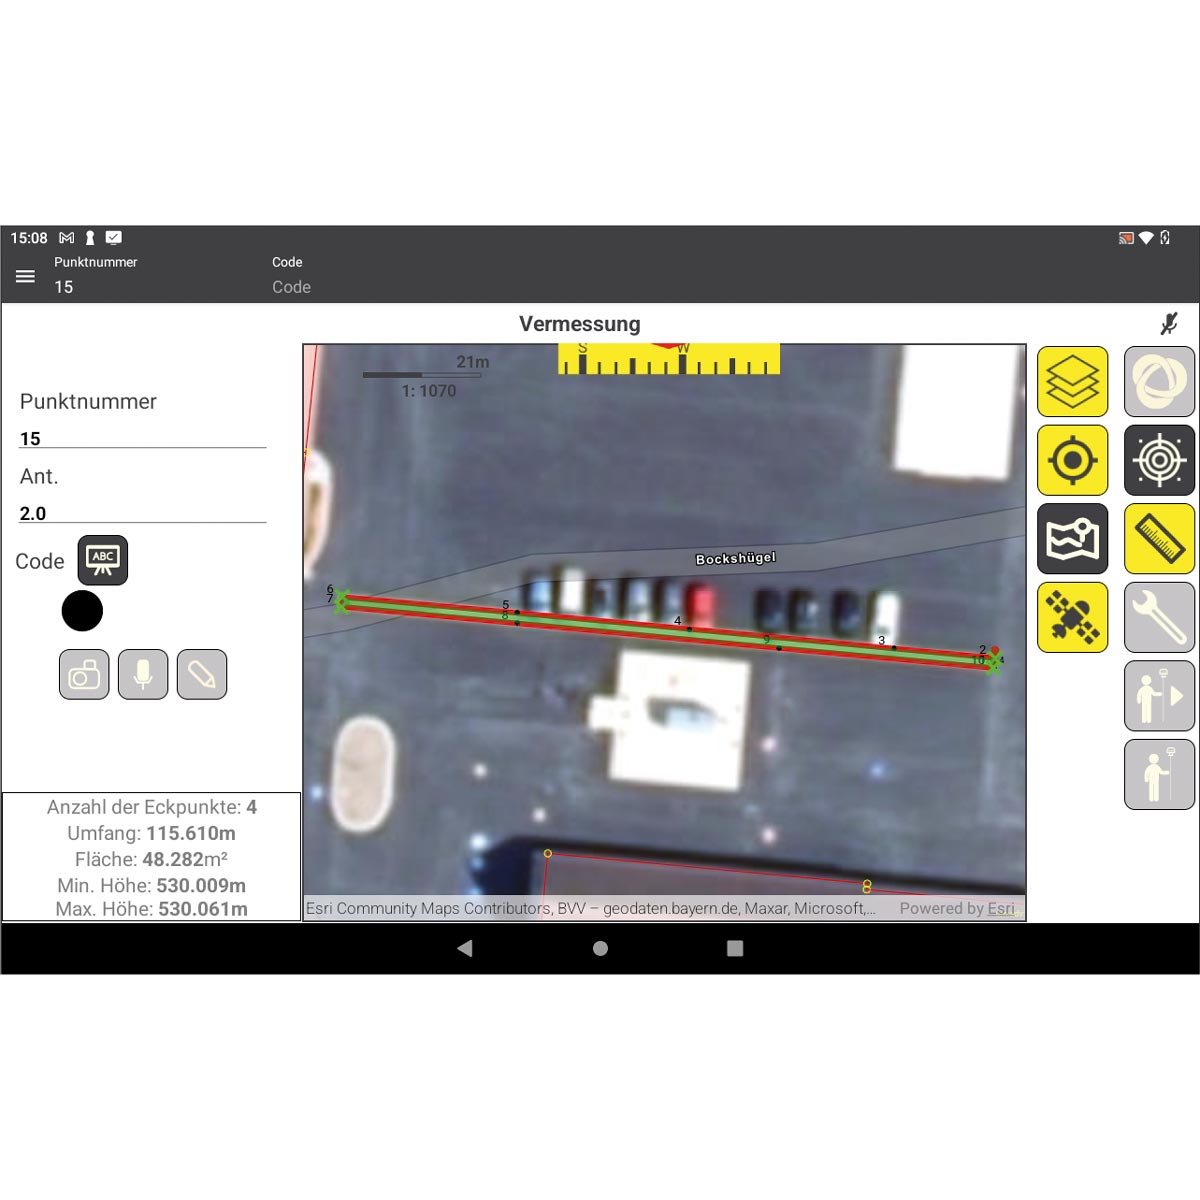The height and width of the screenshot is (1200, 1200).
Task: Open the satellite status icon
Action: click(x=1072, y=617)
